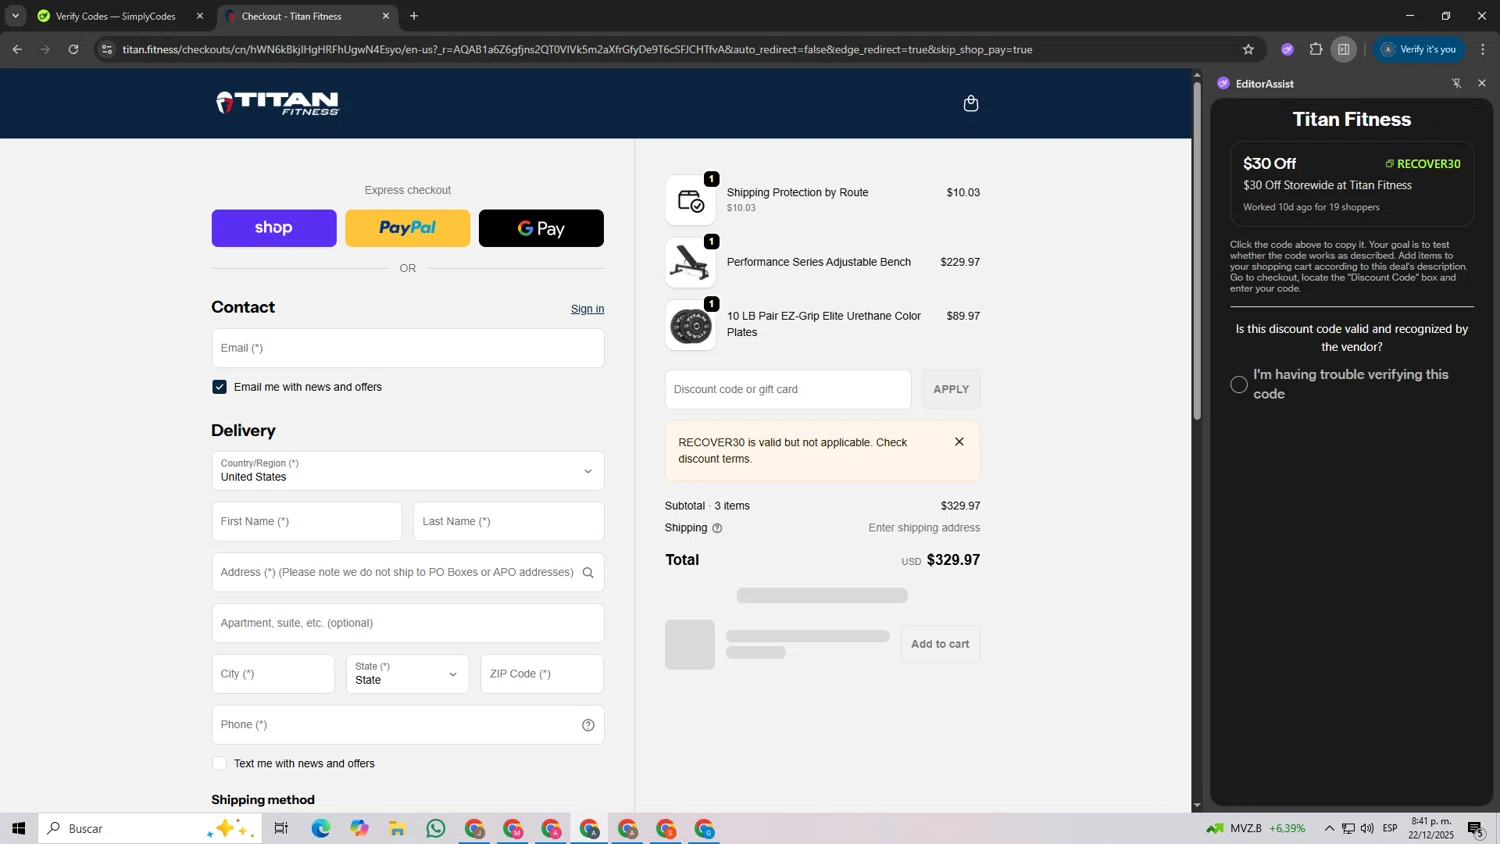
Task: Unpin the EditorAssist side panel
Action: (x=1456, y=83)
